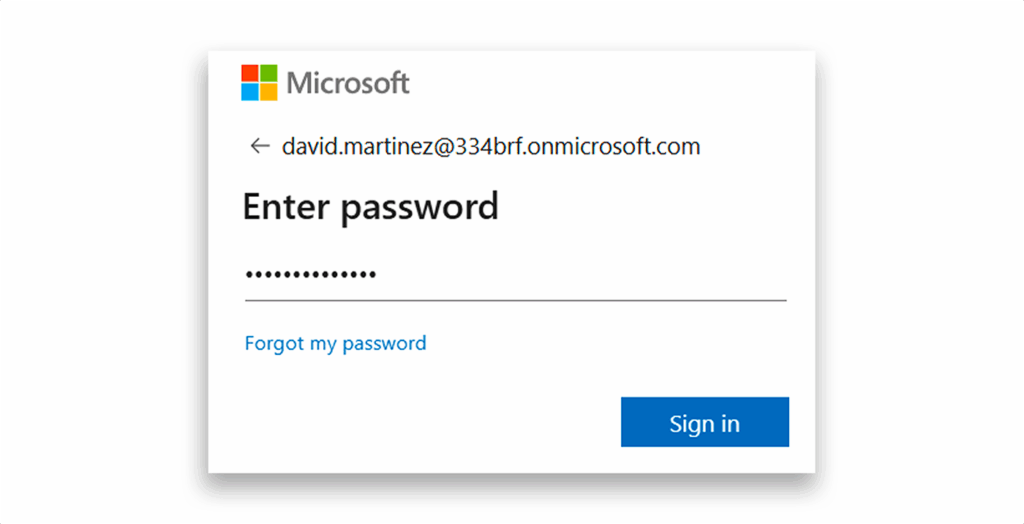Click the back arrow beside the email
Viewport: 1024px width, 524px height.
[260, 146]
